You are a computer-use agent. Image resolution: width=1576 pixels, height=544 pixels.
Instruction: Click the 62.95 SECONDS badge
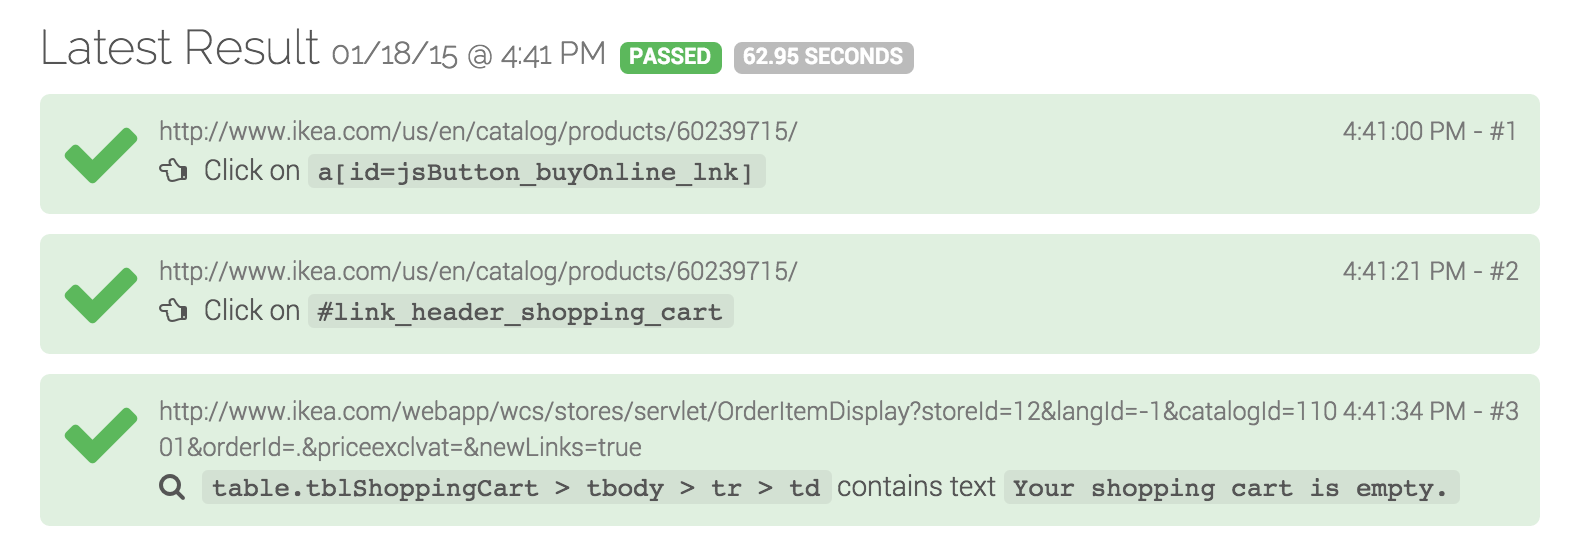pyautogui.click(x=823, y=57)
